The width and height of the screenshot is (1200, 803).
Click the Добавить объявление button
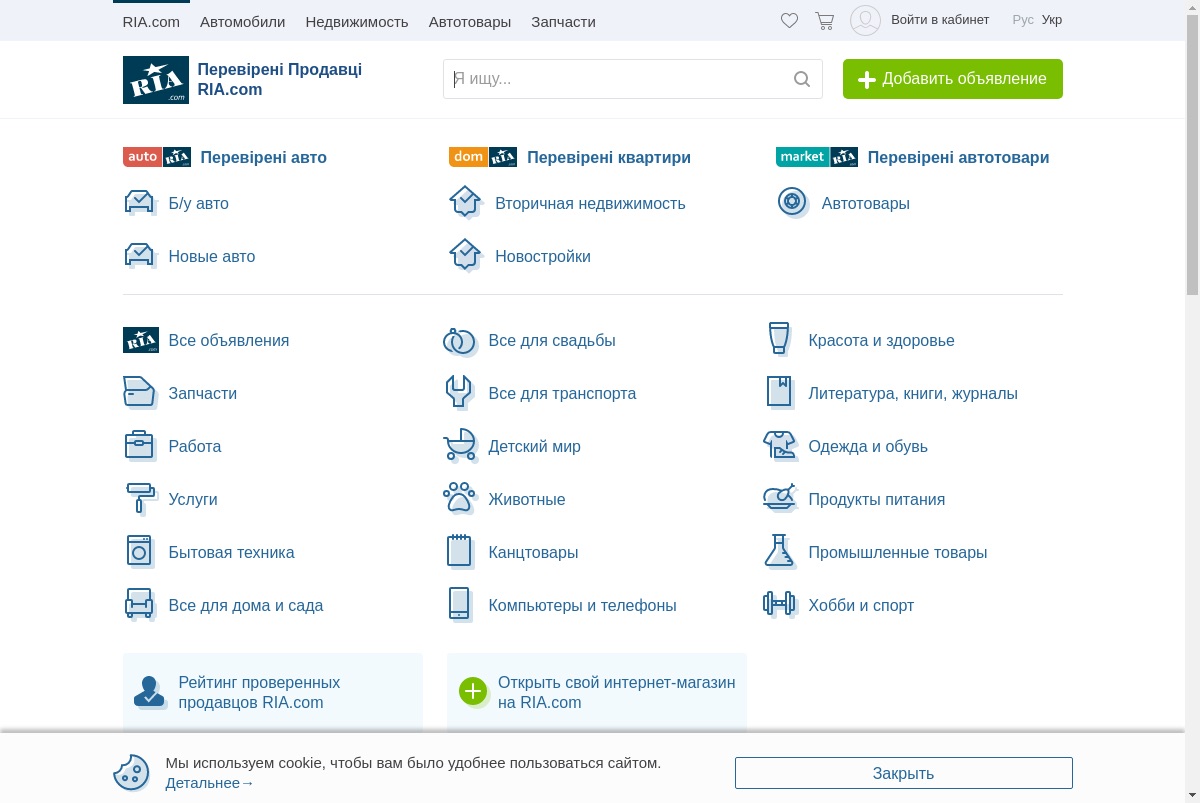coord(953,79)
